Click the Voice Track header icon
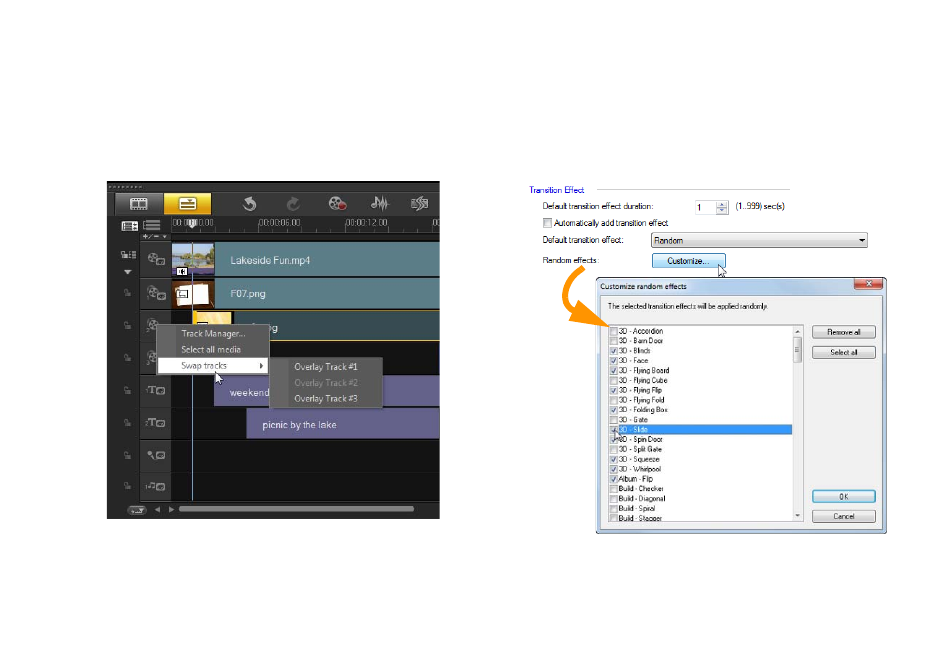This screenshot has height=664, width=948. pos(156,455)
